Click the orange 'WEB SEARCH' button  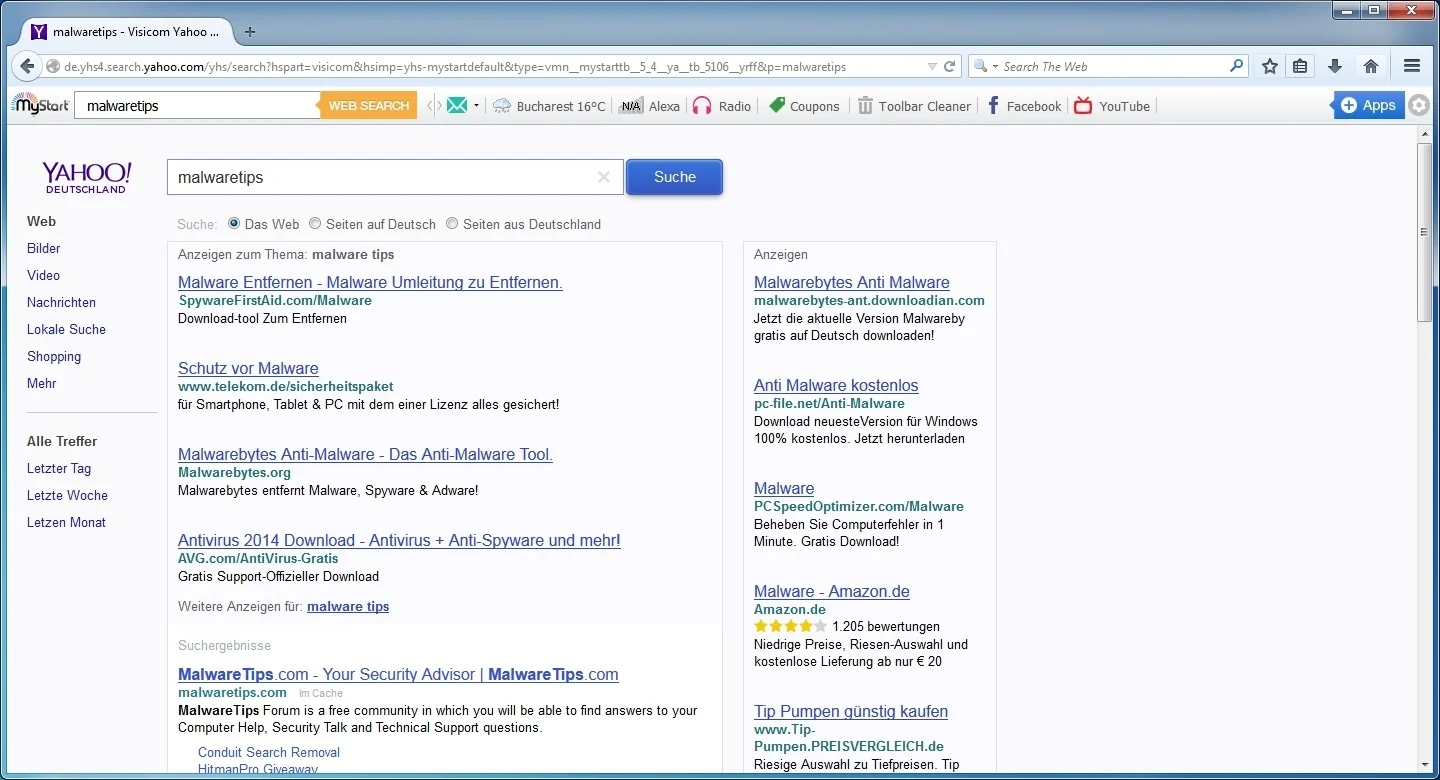point(369,105)
